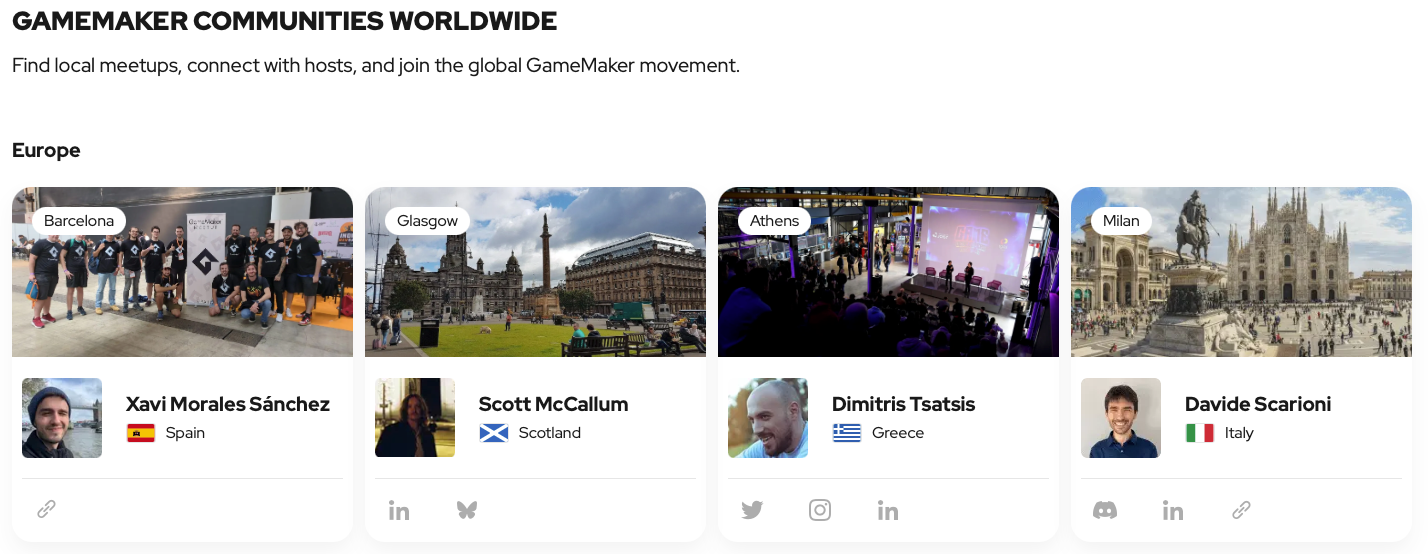The width and height of the screenshot is (1428, 554).
Task: Select the host name Scott McCallum
Action: click(x=553, y=404)
